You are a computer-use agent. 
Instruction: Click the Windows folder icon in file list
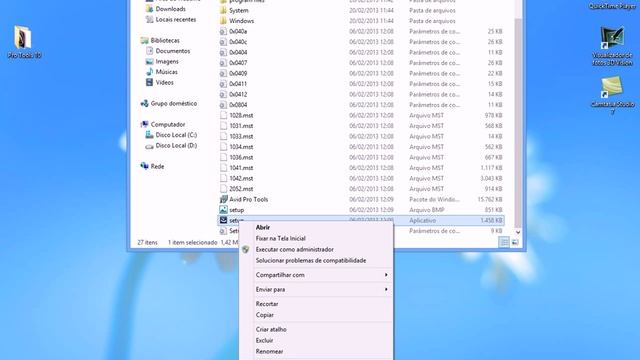(x=223, y=21)
